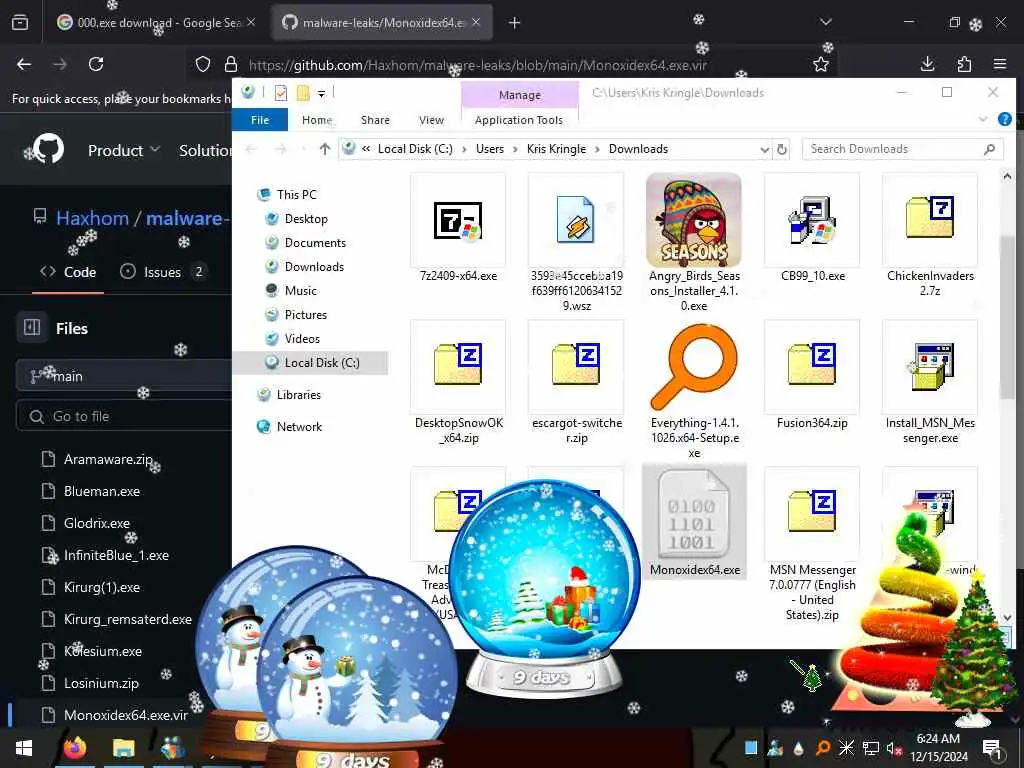Viewport: 1024px width, 768px height.
Task: Click the breadcrumb chevron after Local Disk
Action: [x=464, y=150]
